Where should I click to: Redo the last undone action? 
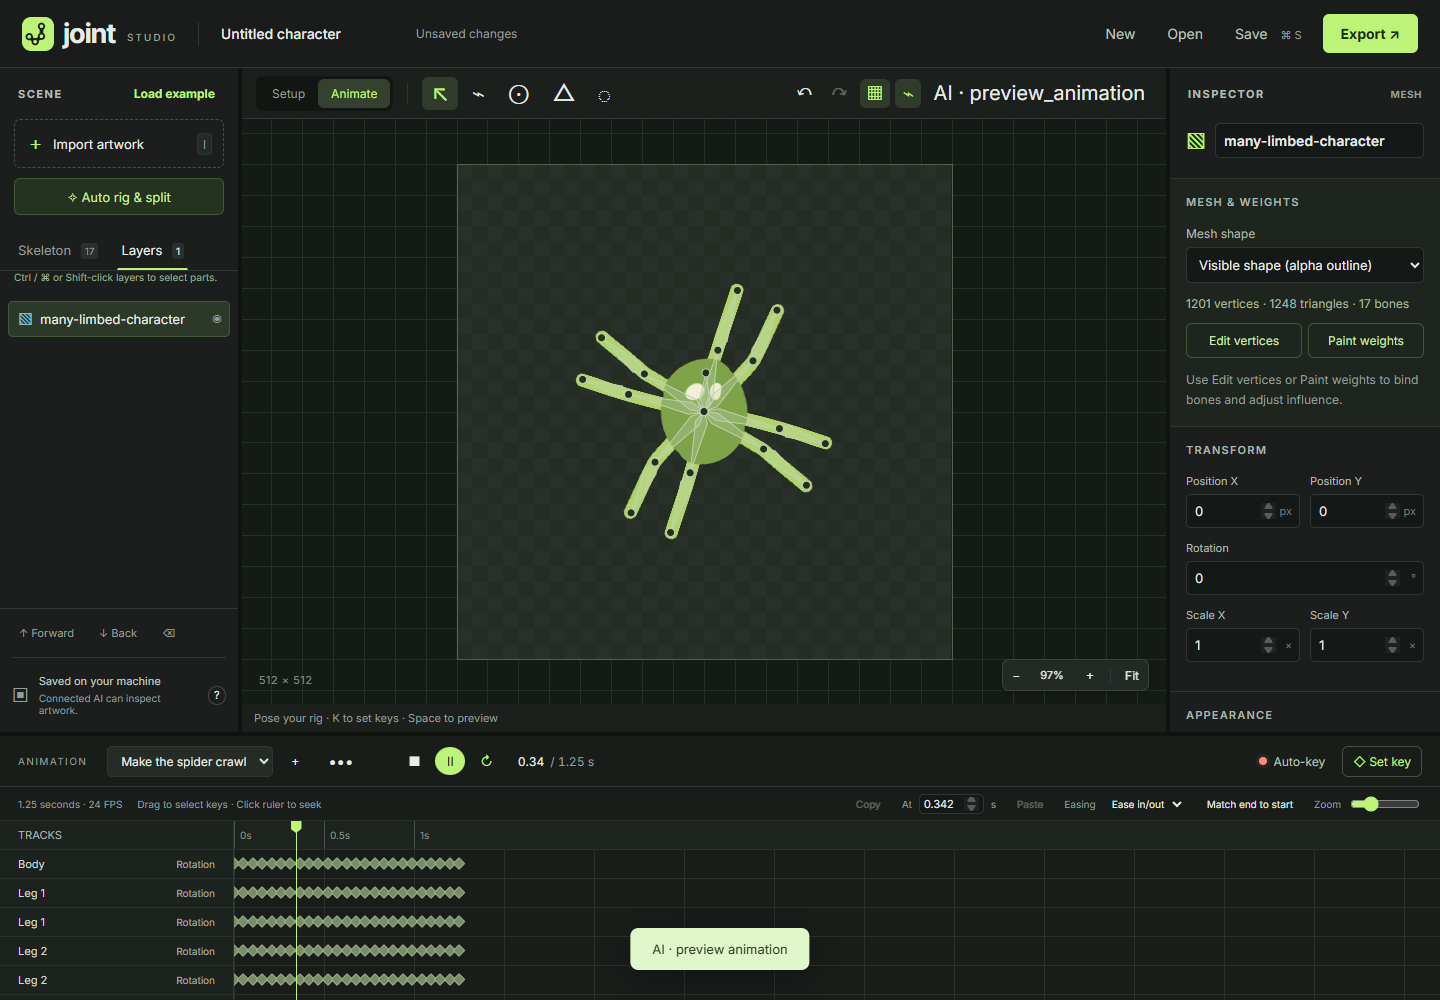(x=839, y=93)
